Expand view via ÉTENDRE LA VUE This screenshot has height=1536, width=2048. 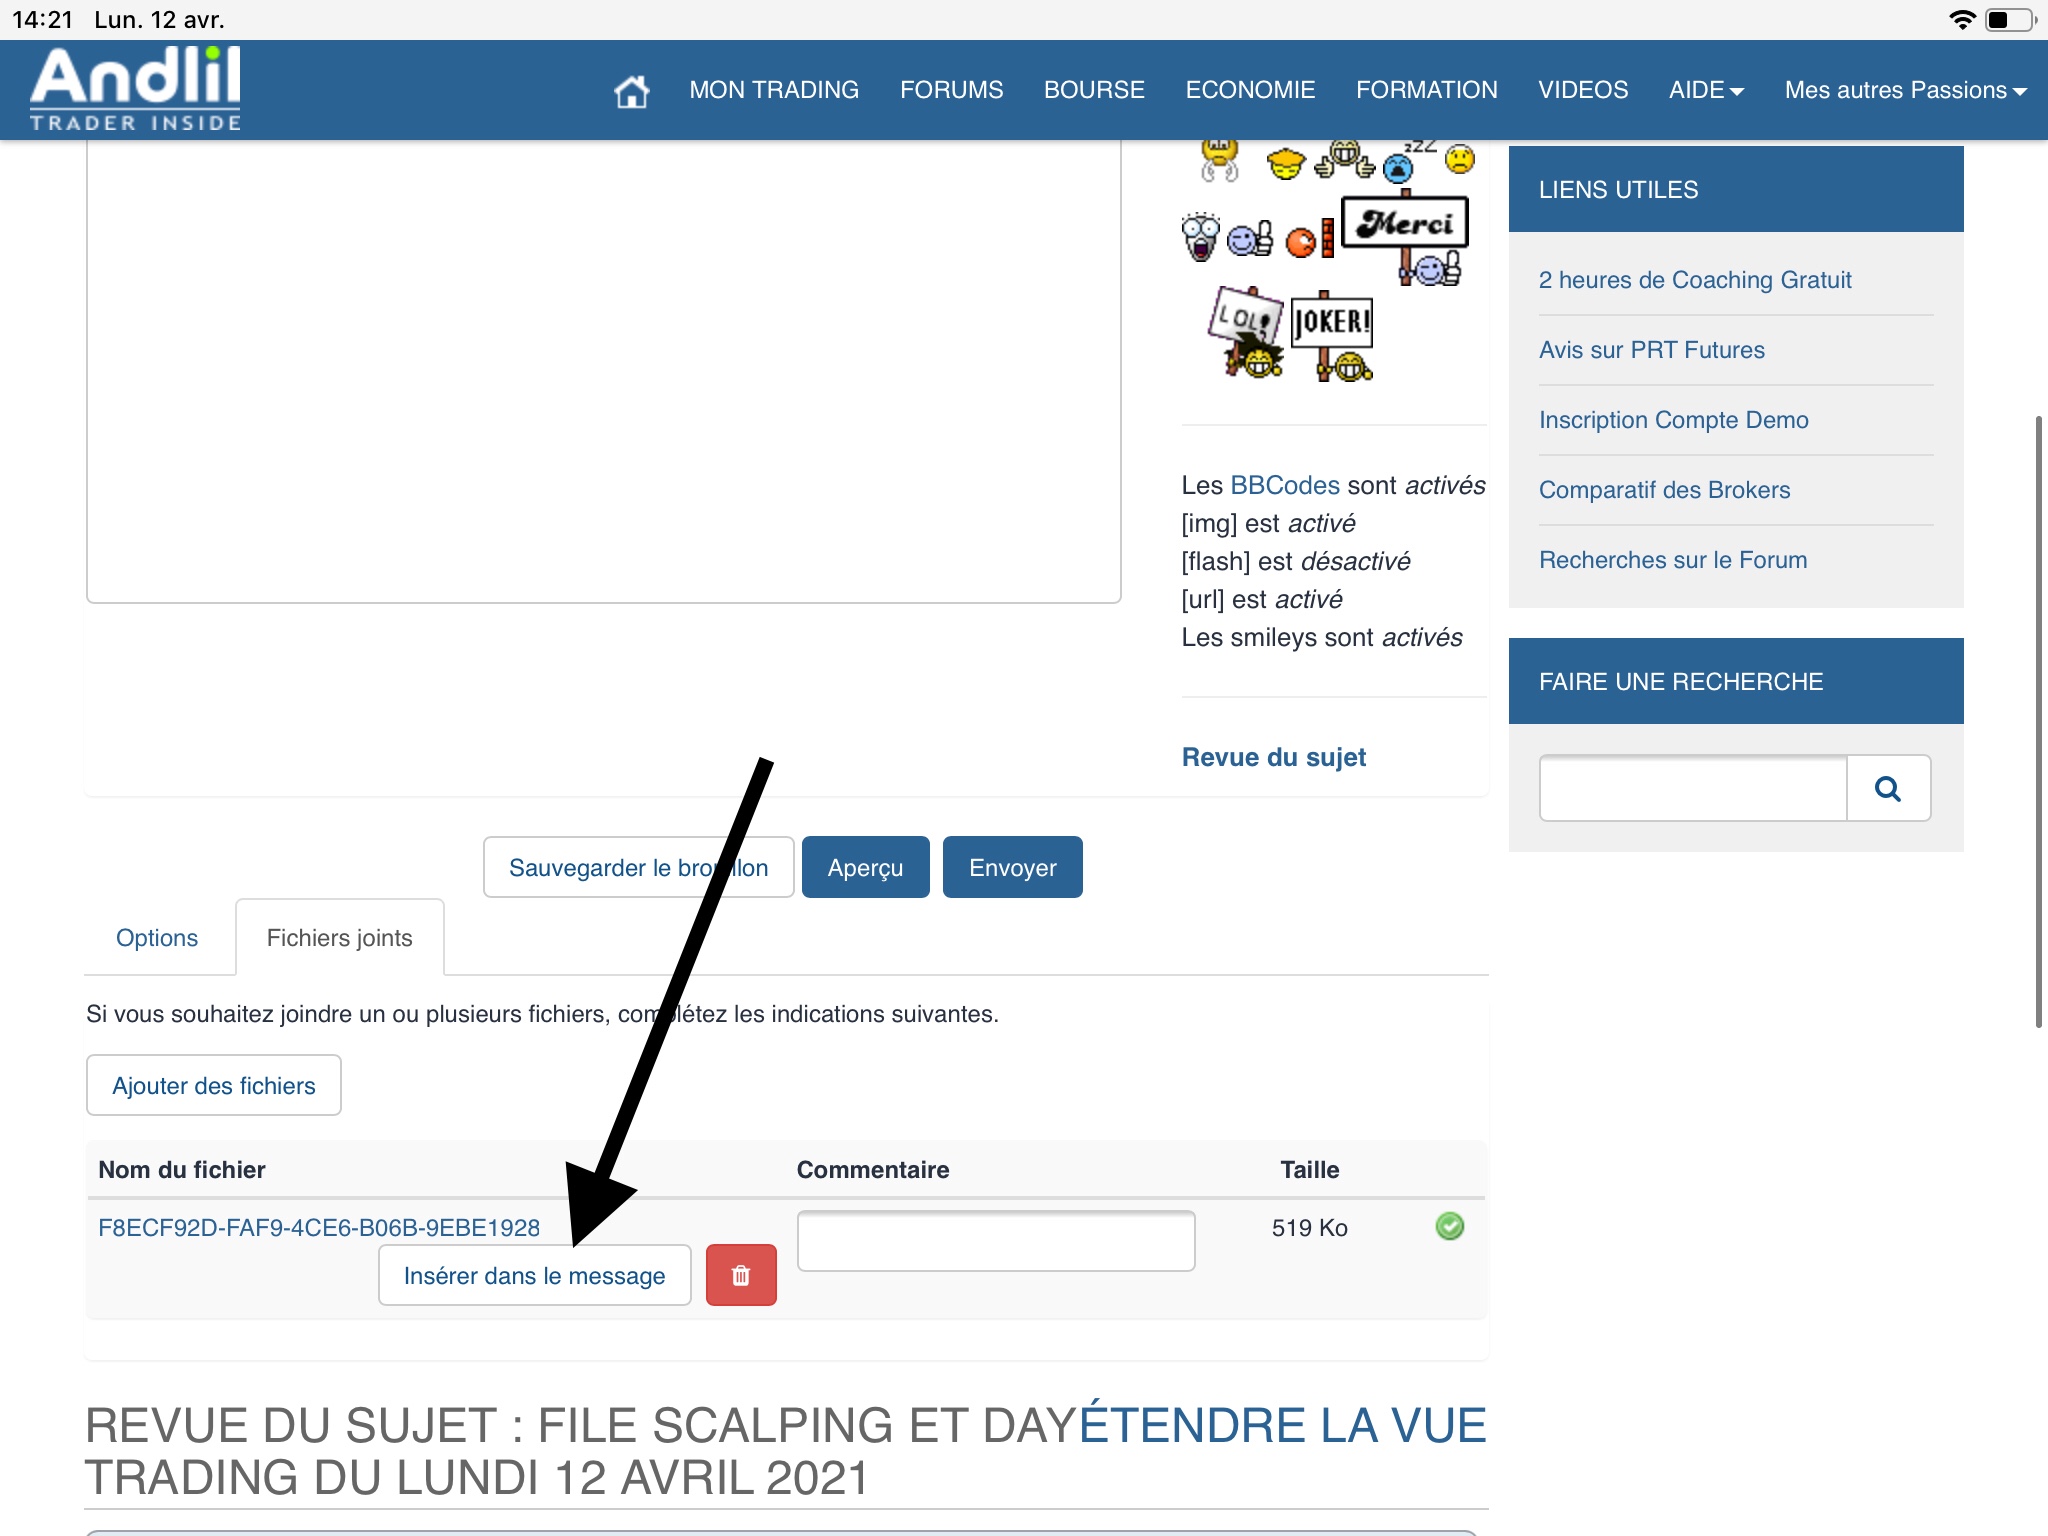(1282, 1424)
